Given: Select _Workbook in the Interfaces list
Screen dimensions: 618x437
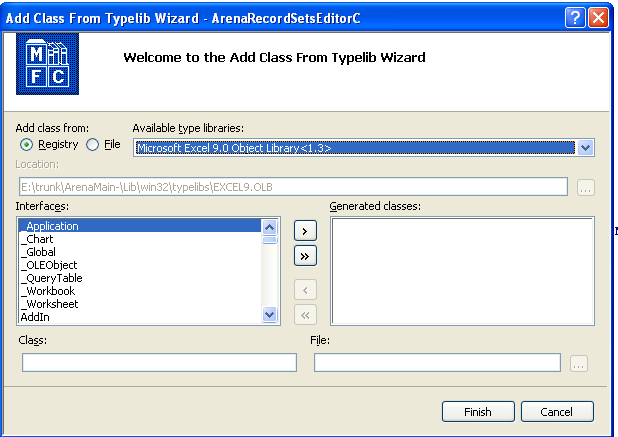Looking at the screenshot, I should [x=48, y=291].
